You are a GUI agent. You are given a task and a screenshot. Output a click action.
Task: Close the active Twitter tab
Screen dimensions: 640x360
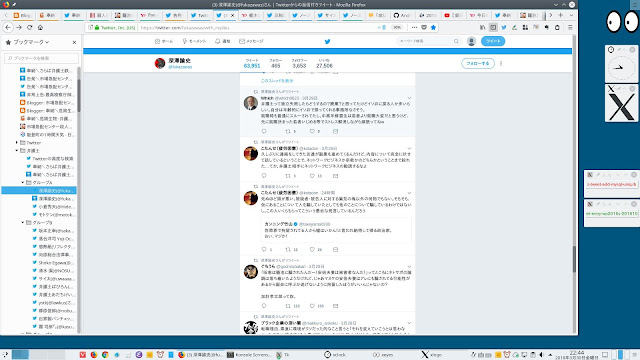[x=233, y=15]
